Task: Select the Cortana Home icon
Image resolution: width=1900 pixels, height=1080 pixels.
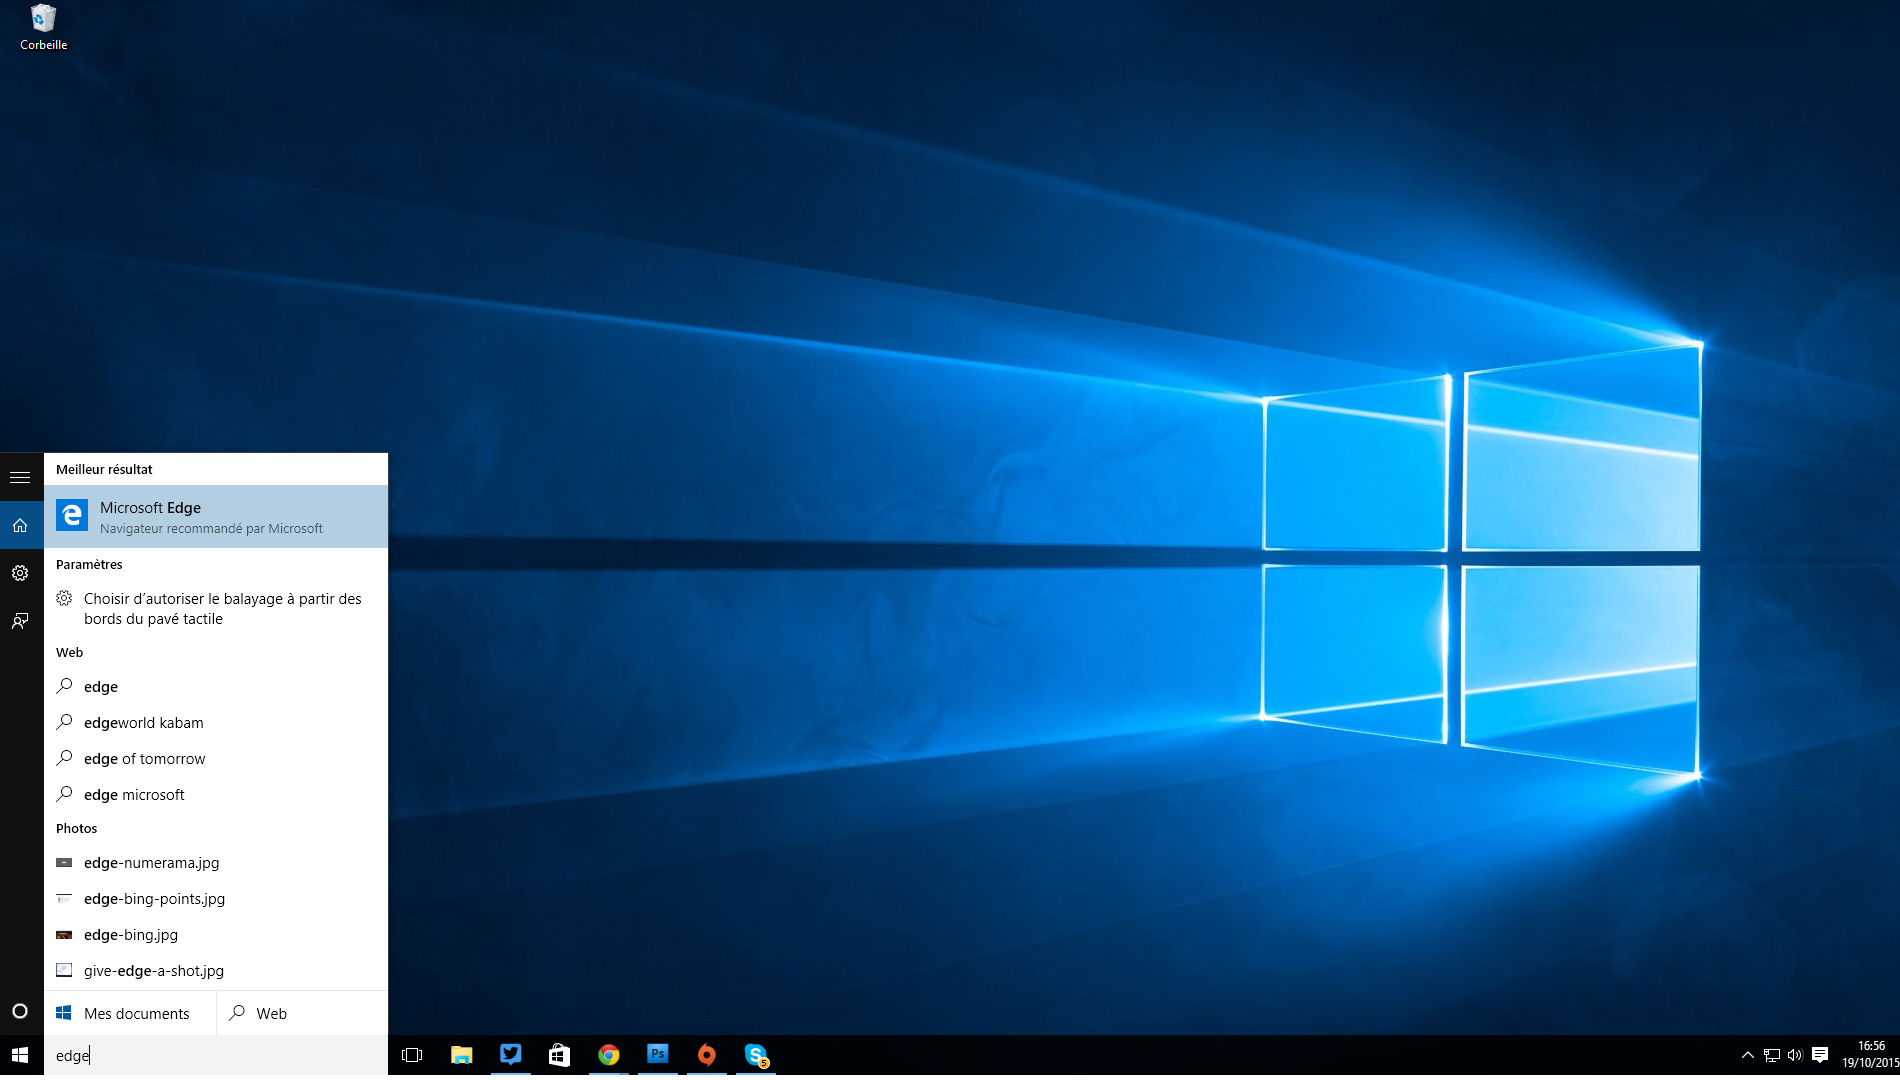Action: [x=20, y=525]
